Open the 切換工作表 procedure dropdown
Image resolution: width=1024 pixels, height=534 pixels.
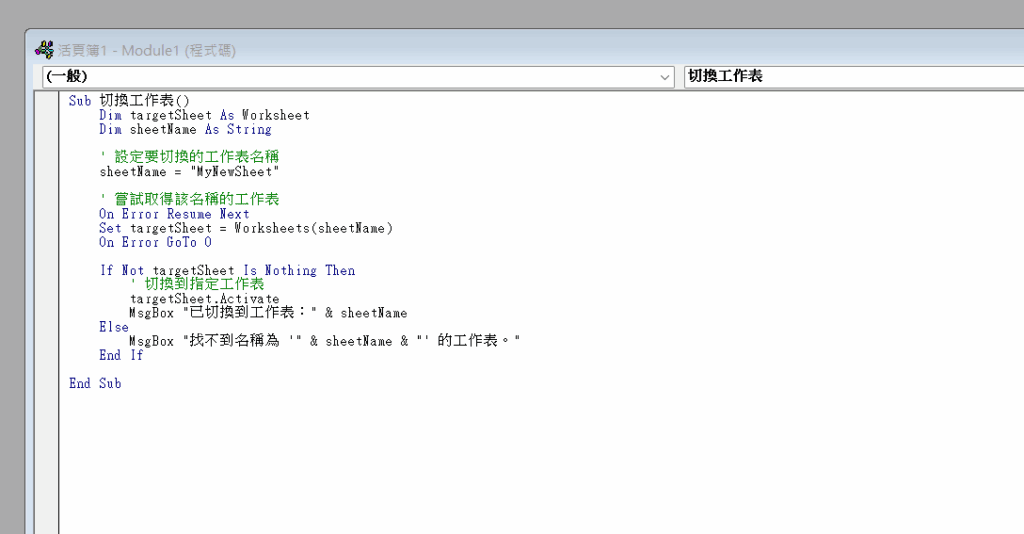click(x=852, y=77)
